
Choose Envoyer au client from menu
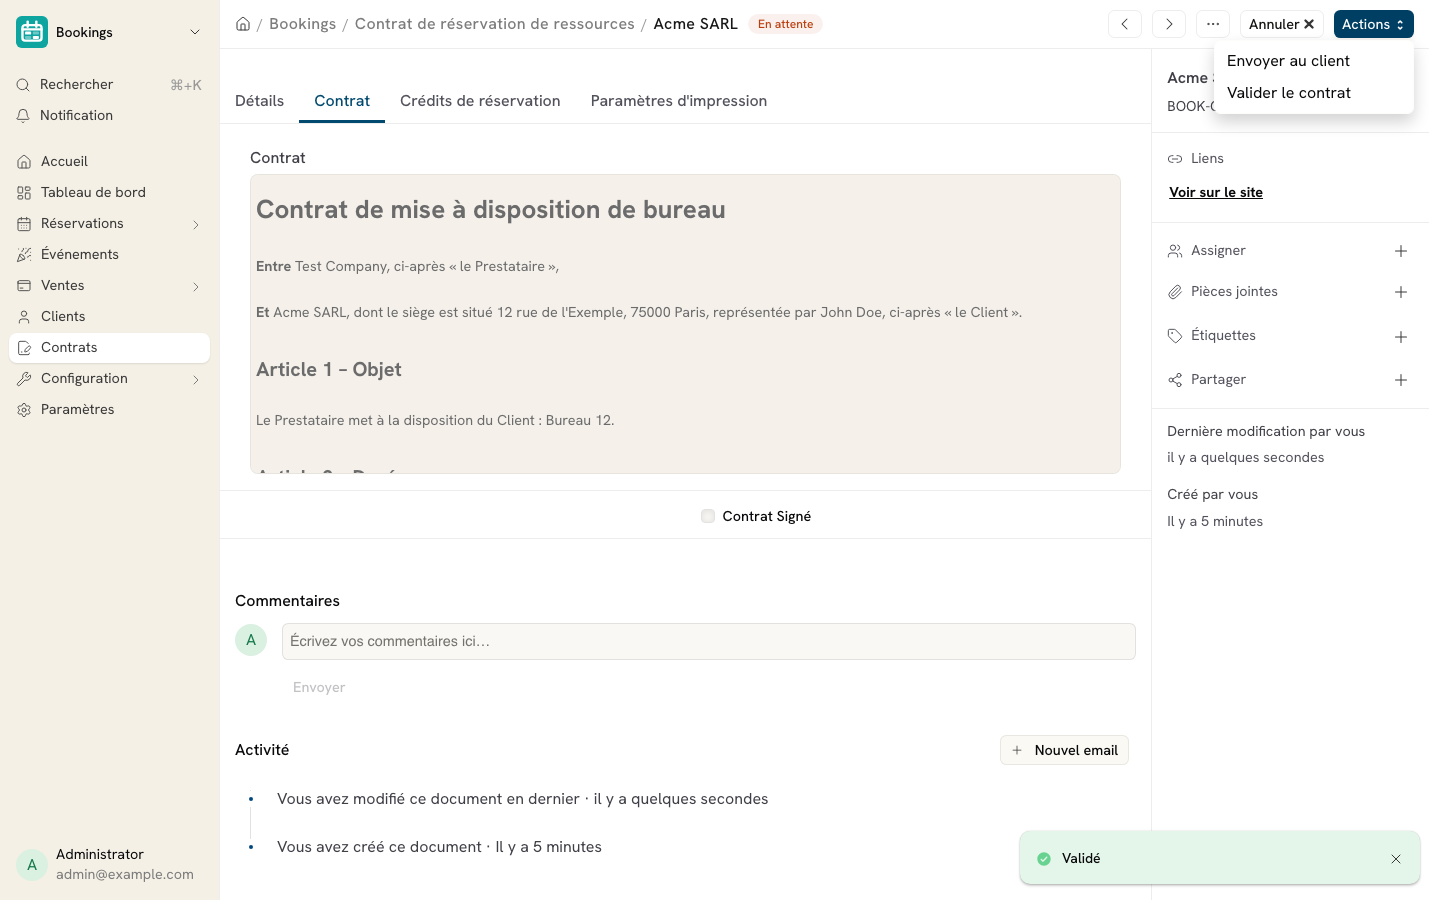click(1314, 61)
